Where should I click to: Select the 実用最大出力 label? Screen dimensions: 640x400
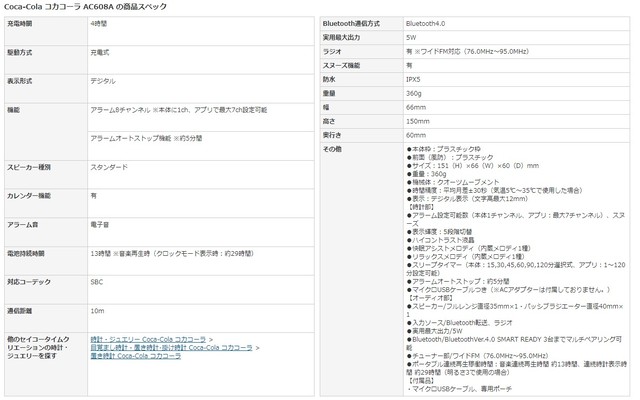(341, 38)
